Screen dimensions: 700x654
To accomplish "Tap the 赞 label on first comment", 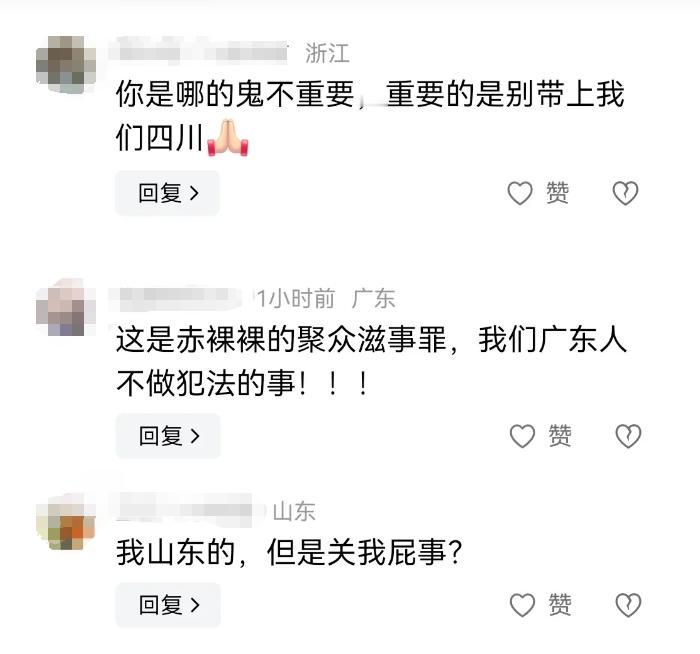I will pyautogui.click(x=558, y=193).
